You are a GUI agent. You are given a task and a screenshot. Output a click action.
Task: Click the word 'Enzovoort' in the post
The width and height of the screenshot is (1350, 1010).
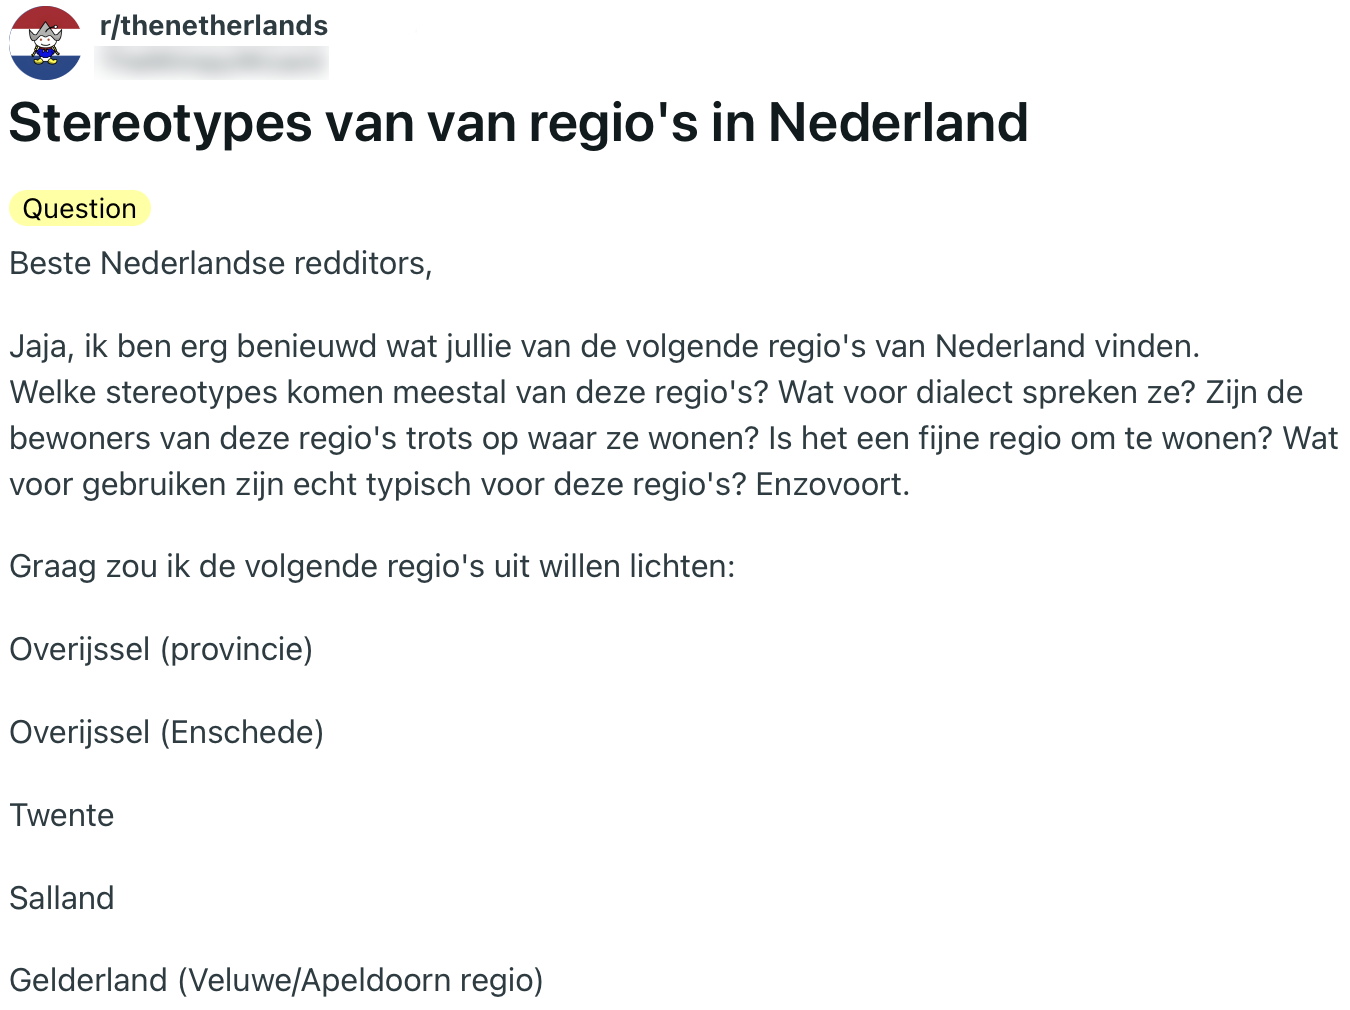[x=830, y=484]
